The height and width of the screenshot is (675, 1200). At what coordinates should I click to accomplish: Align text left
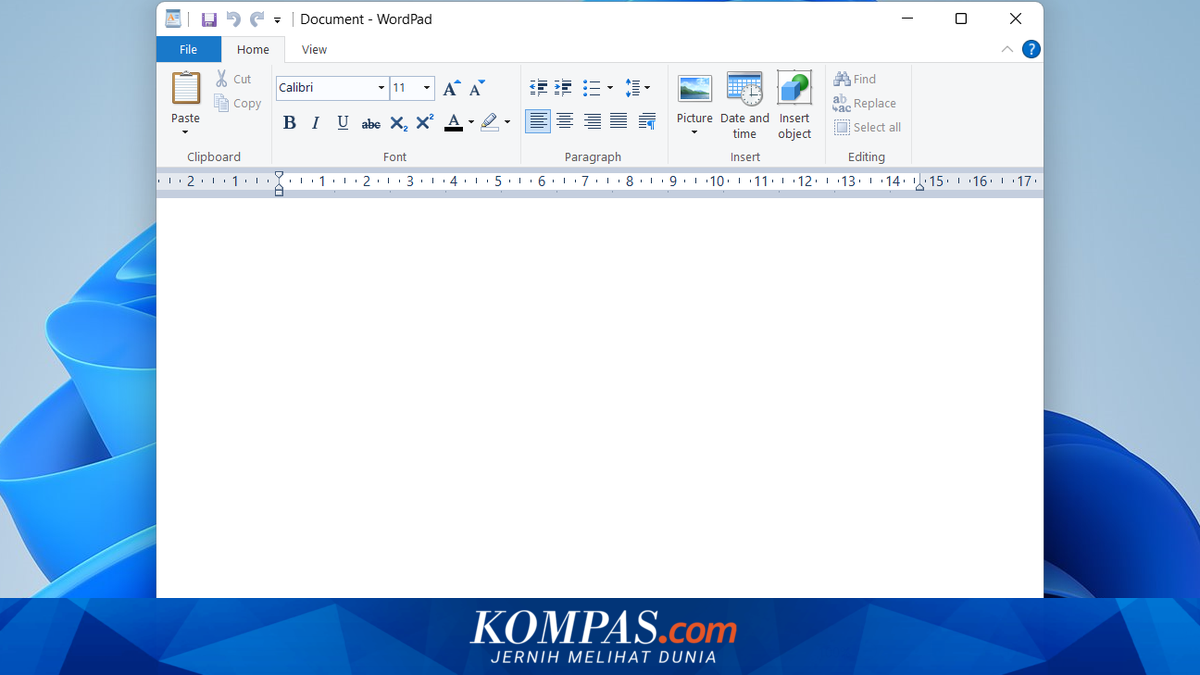(538, 122)
